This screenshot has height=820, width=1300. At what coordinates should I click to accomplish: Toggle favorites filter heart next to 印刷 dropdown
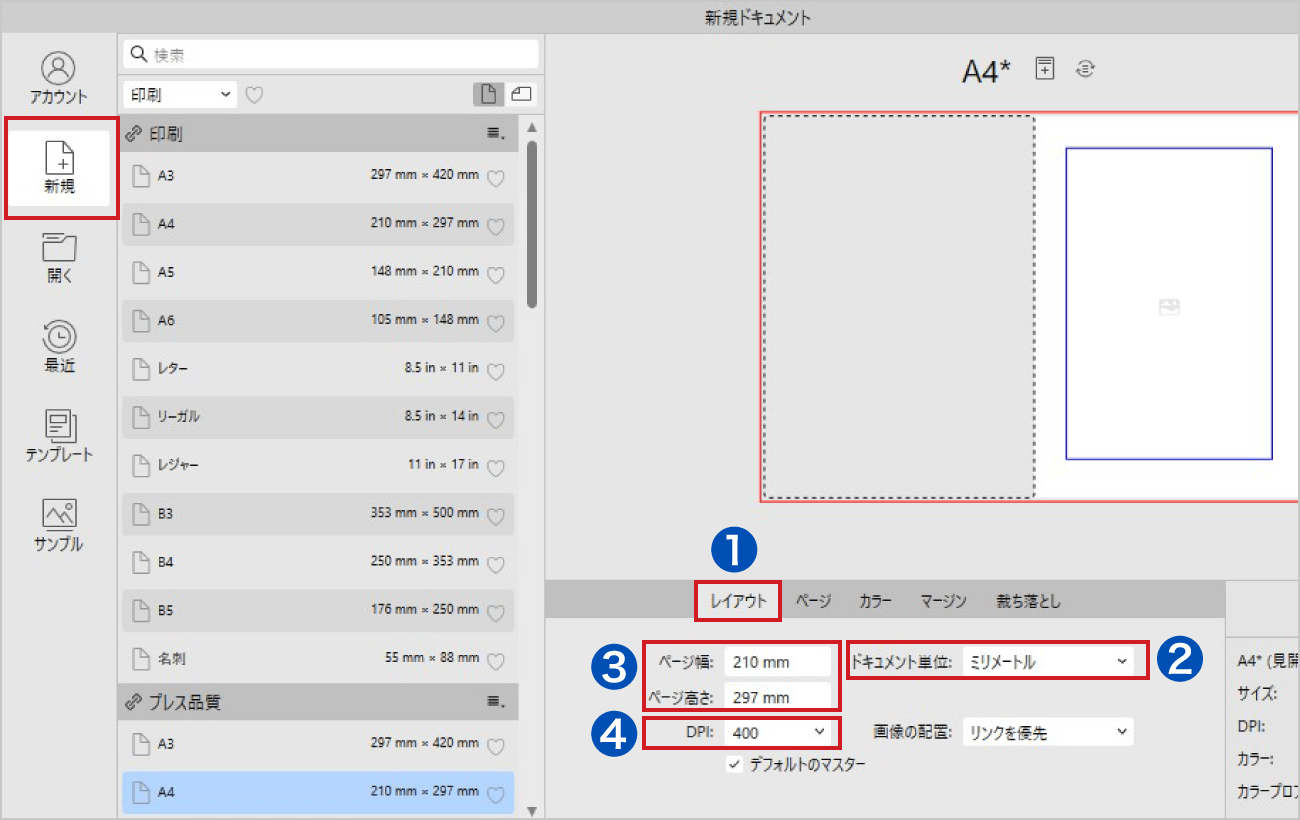[x=255, y=95]
